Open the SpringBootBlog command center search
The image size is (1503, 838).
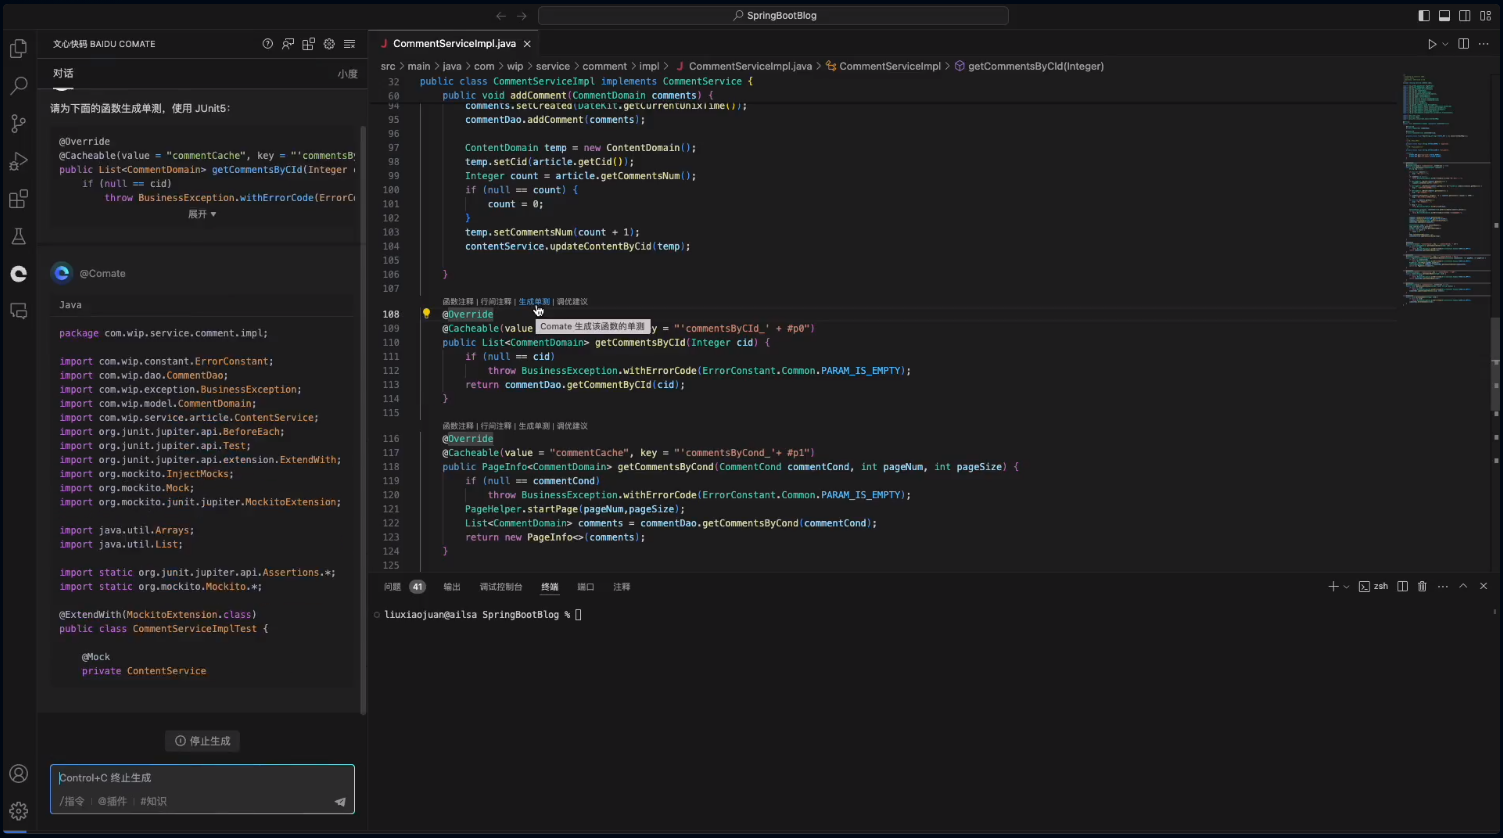tap(773, 16)
